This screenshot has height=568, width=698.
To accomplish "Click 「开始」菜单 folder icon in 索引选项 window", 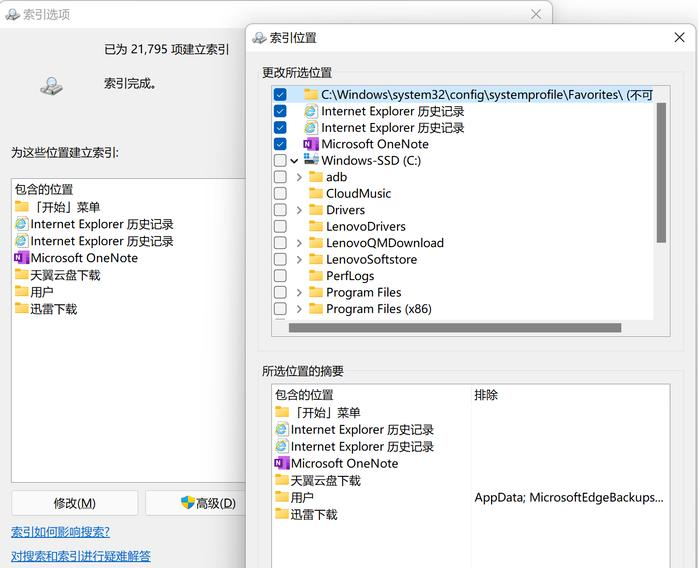I will 21,206.
